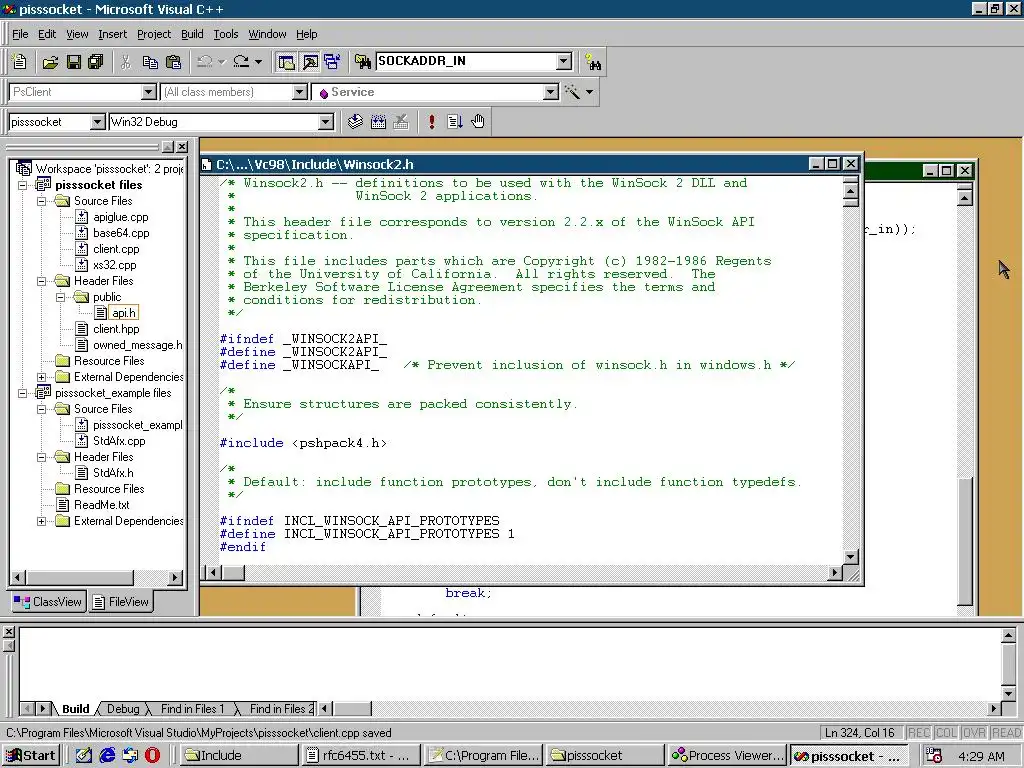
Task: Select owned_message.h in the file tree
Action: point(138,345)
